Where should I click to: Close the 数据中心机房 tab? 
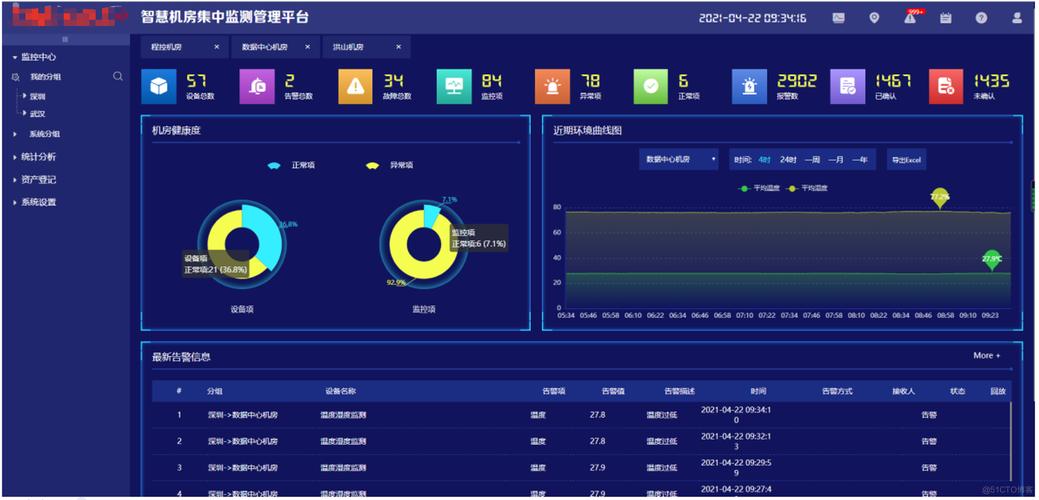tap(307, 47)
